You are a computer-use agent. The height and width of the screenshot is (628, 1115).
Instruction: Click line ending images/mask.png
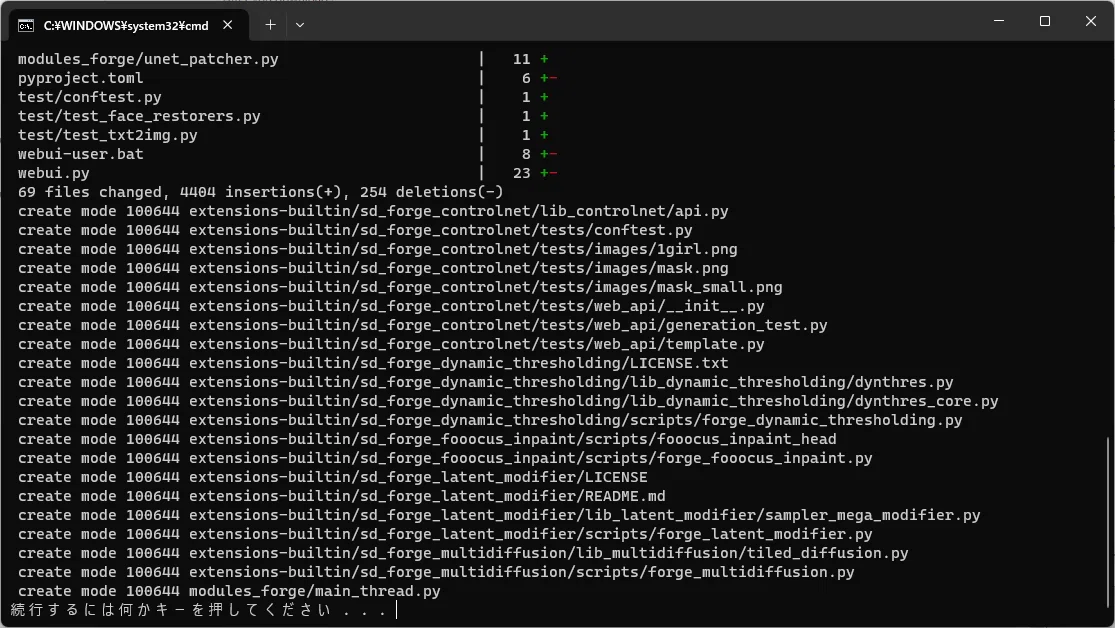(x=373, y=268)
